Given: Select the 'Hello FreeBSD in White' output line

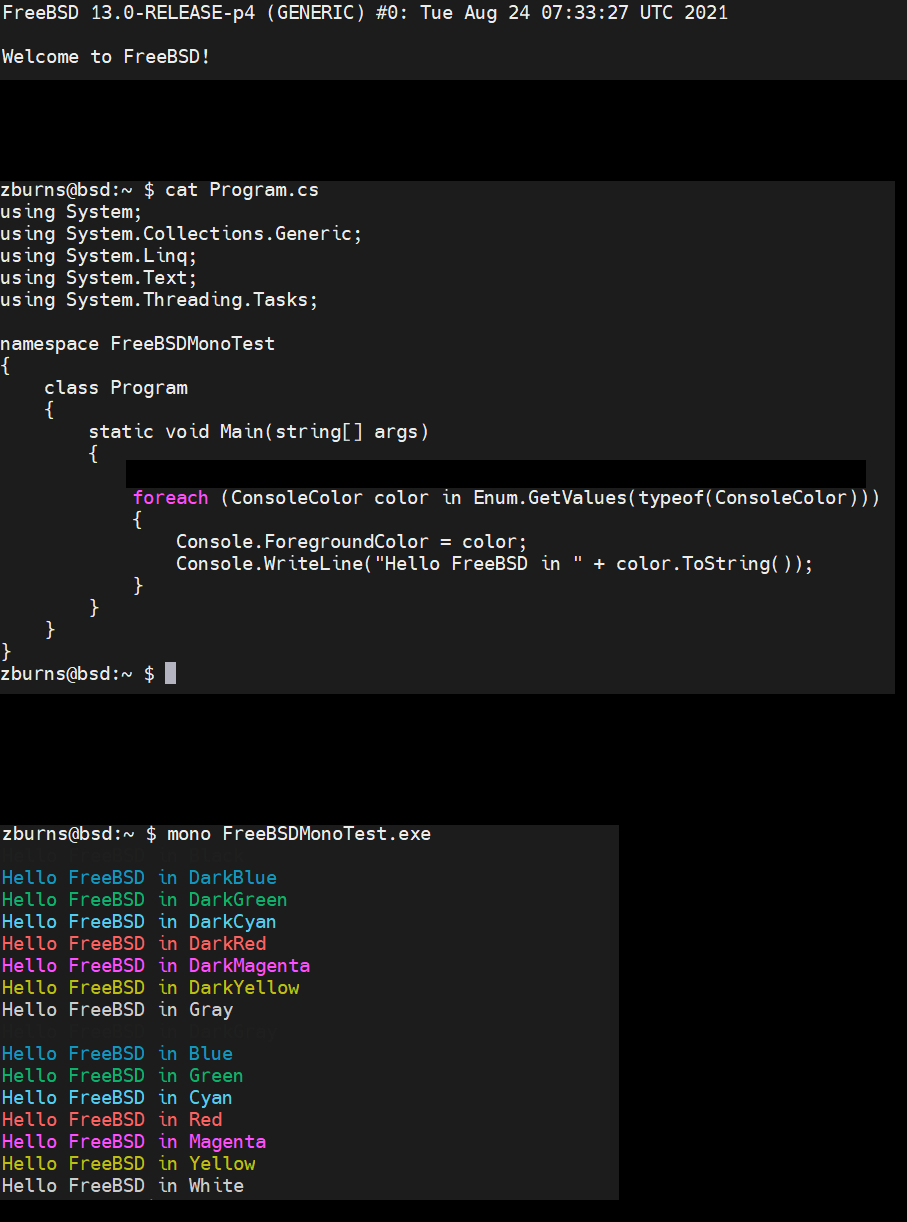Looking at the screenshot, I should click(123, 1186).
